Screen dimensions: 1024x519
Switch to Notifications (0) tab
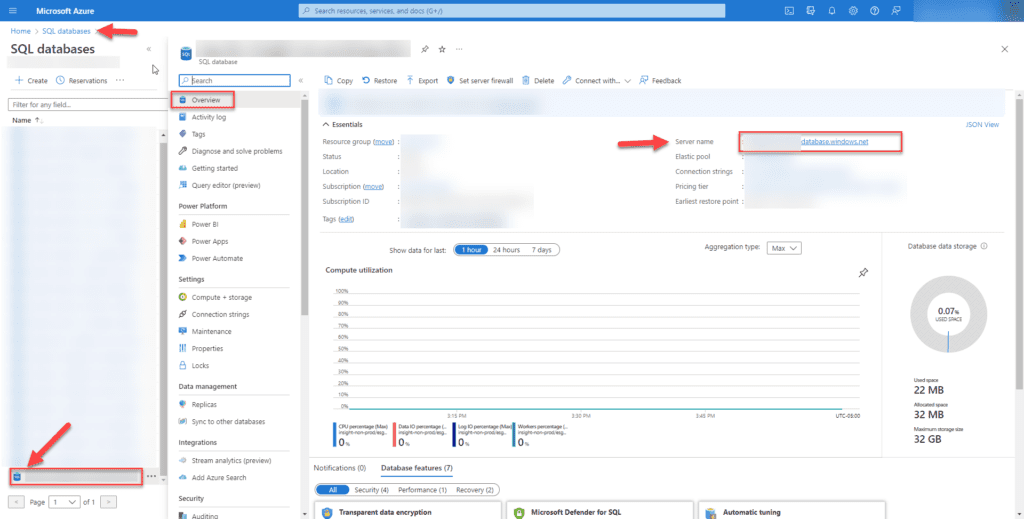pos(340,467)
